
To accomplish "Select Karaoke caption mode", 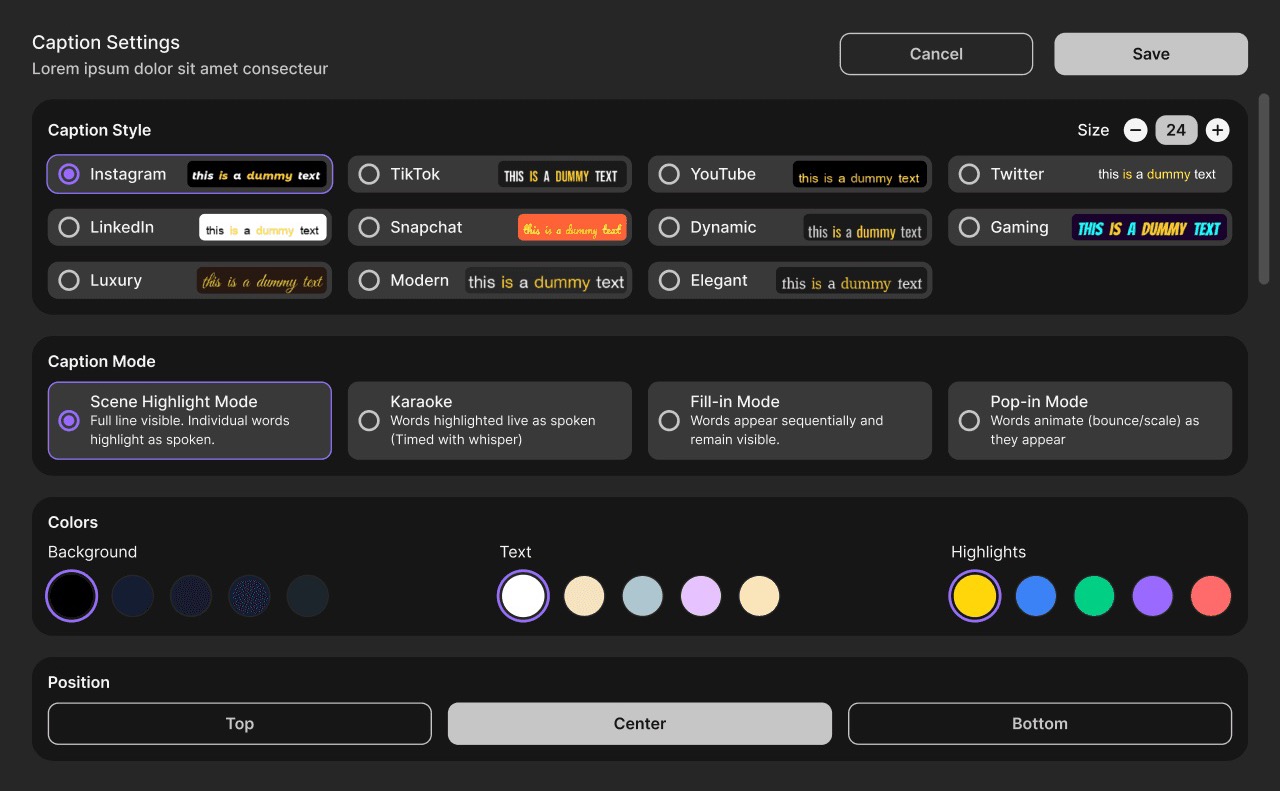I will (490, 420).
